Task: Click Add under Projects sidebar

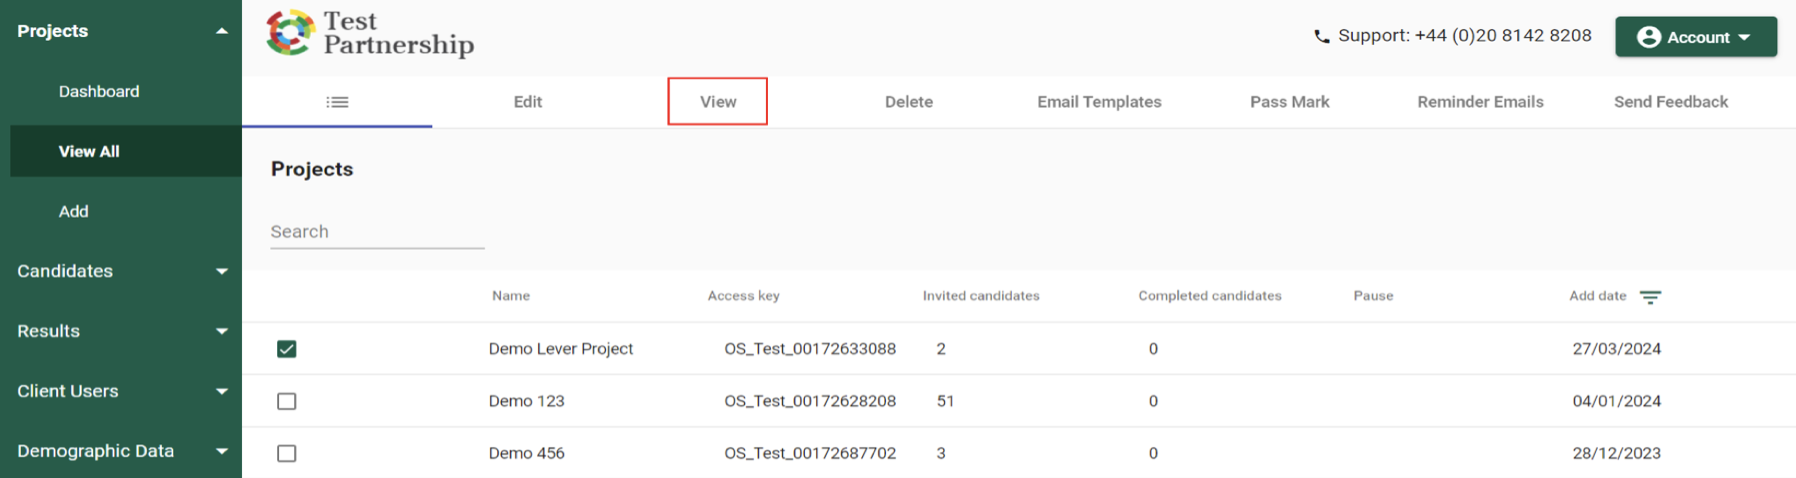Action: [74, 211]
